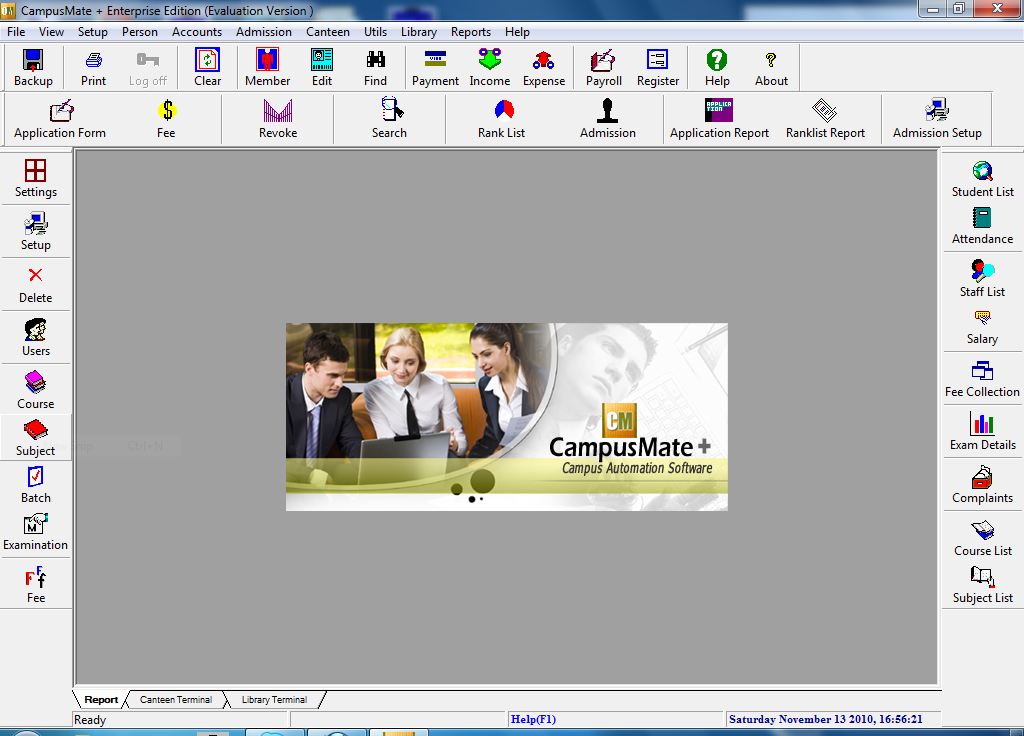Open Batch in the left sidebar

pos(35,484)
